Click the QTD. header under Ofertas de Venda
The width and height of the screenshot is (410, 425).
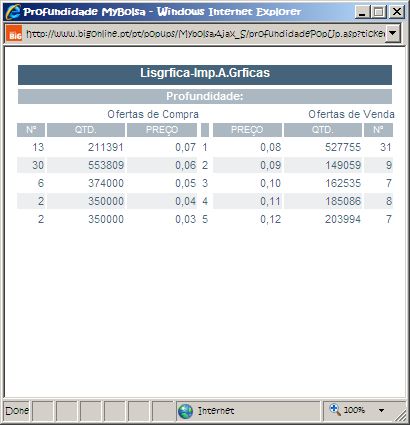pos(323,130)
